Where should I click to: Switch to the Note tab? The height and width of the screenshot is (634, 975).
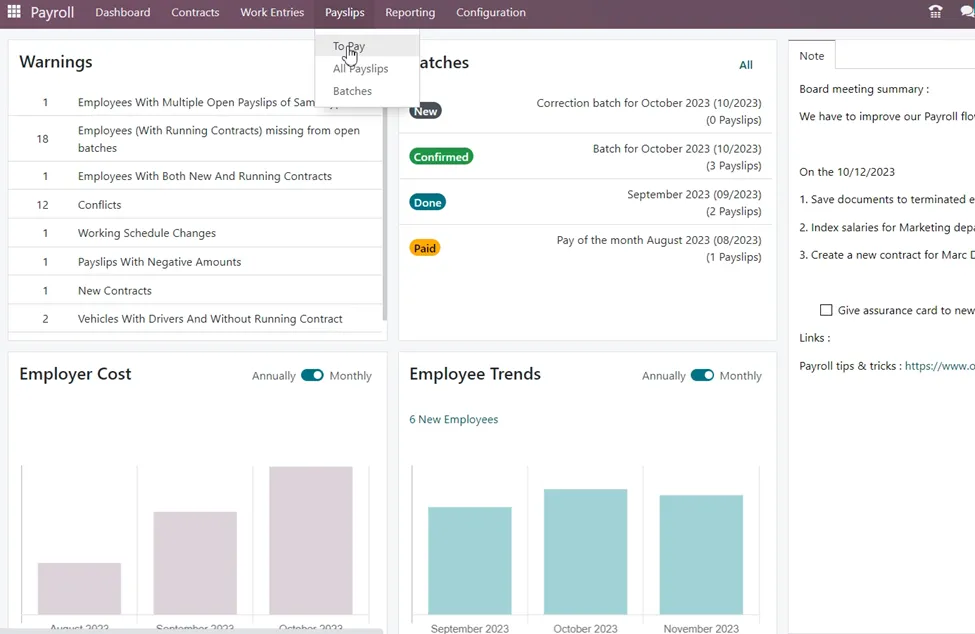tap(811, 56)
